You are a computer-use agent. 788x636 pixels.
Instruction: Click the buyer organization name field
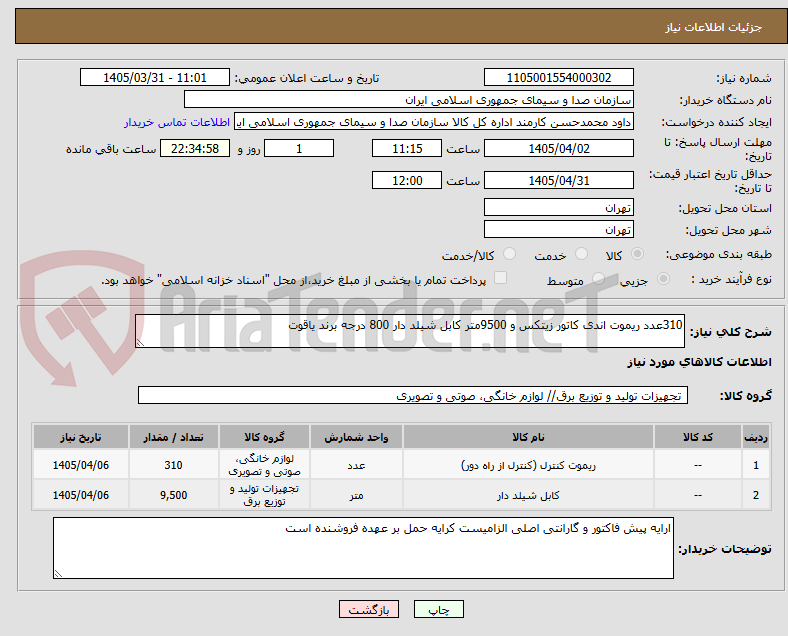coord(409,99)
